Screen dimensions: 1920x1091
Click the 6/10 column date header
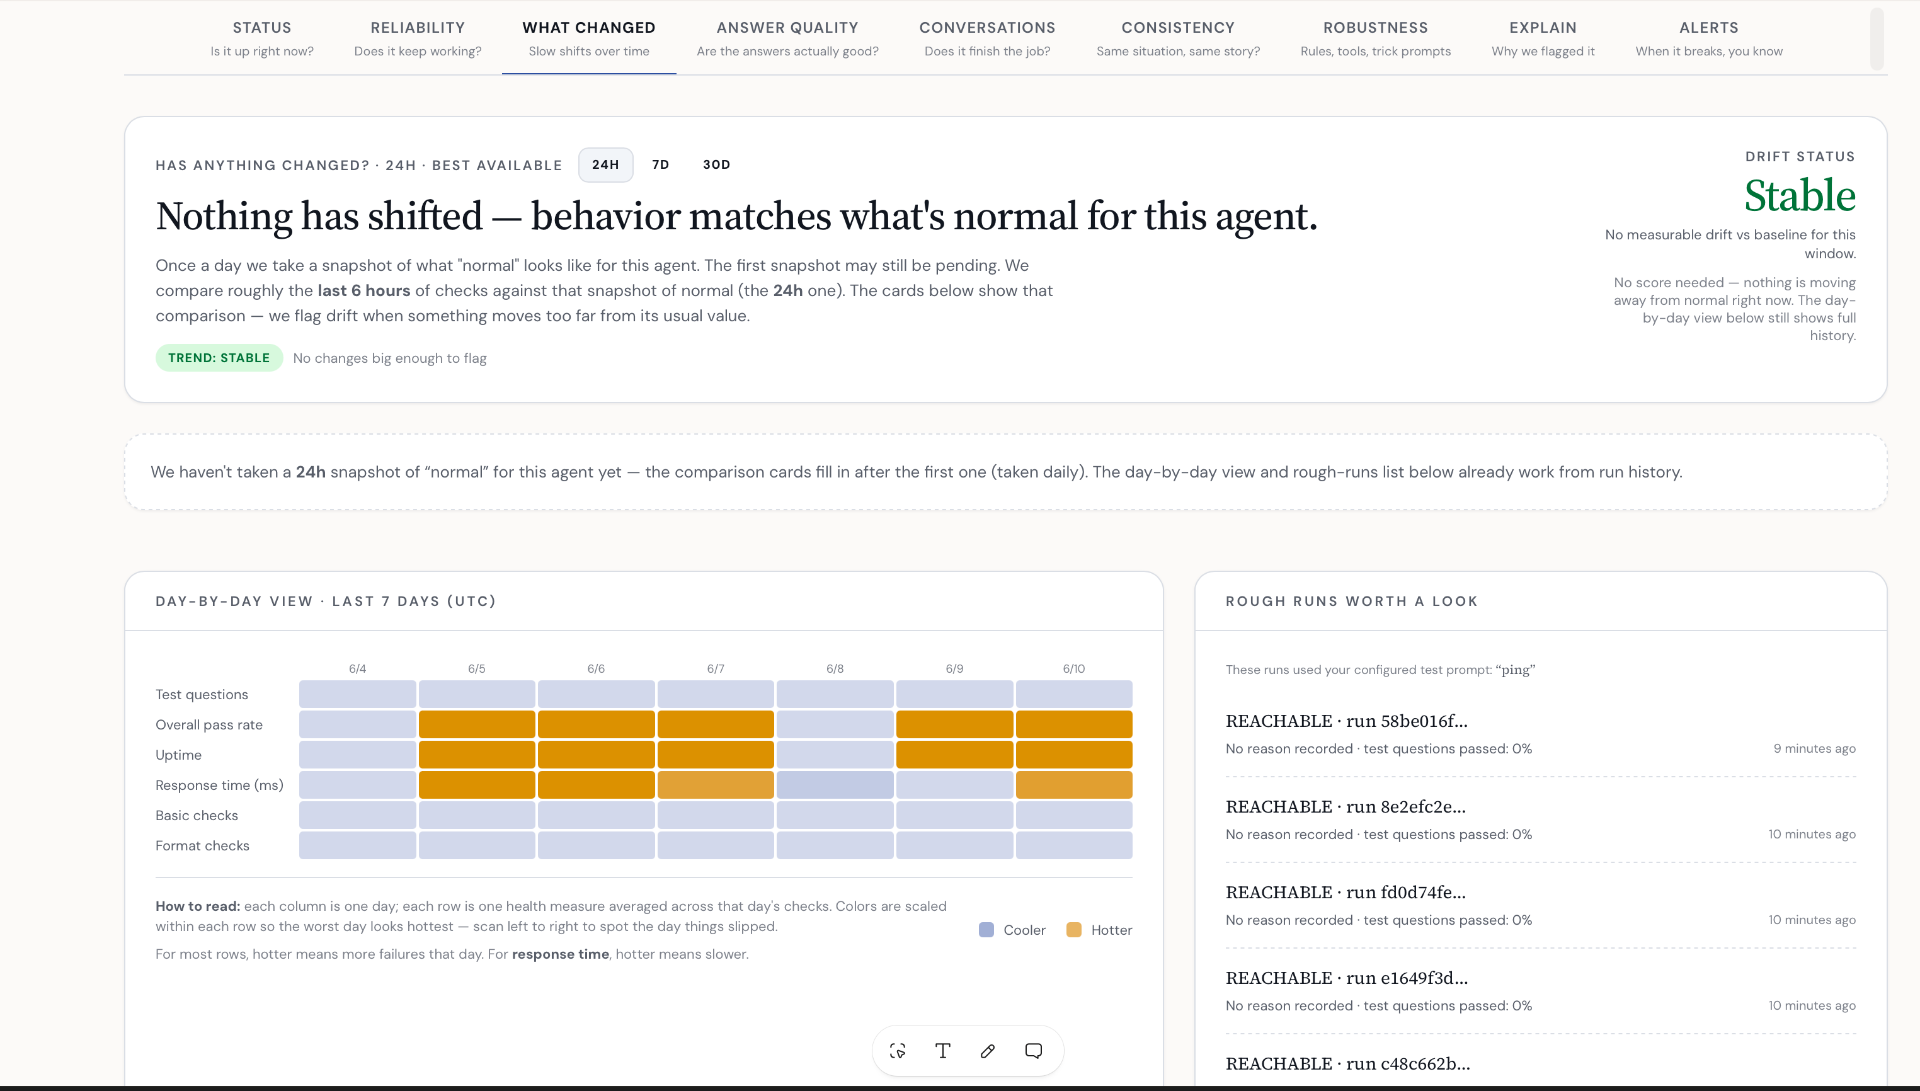[x=1074, y=669]
